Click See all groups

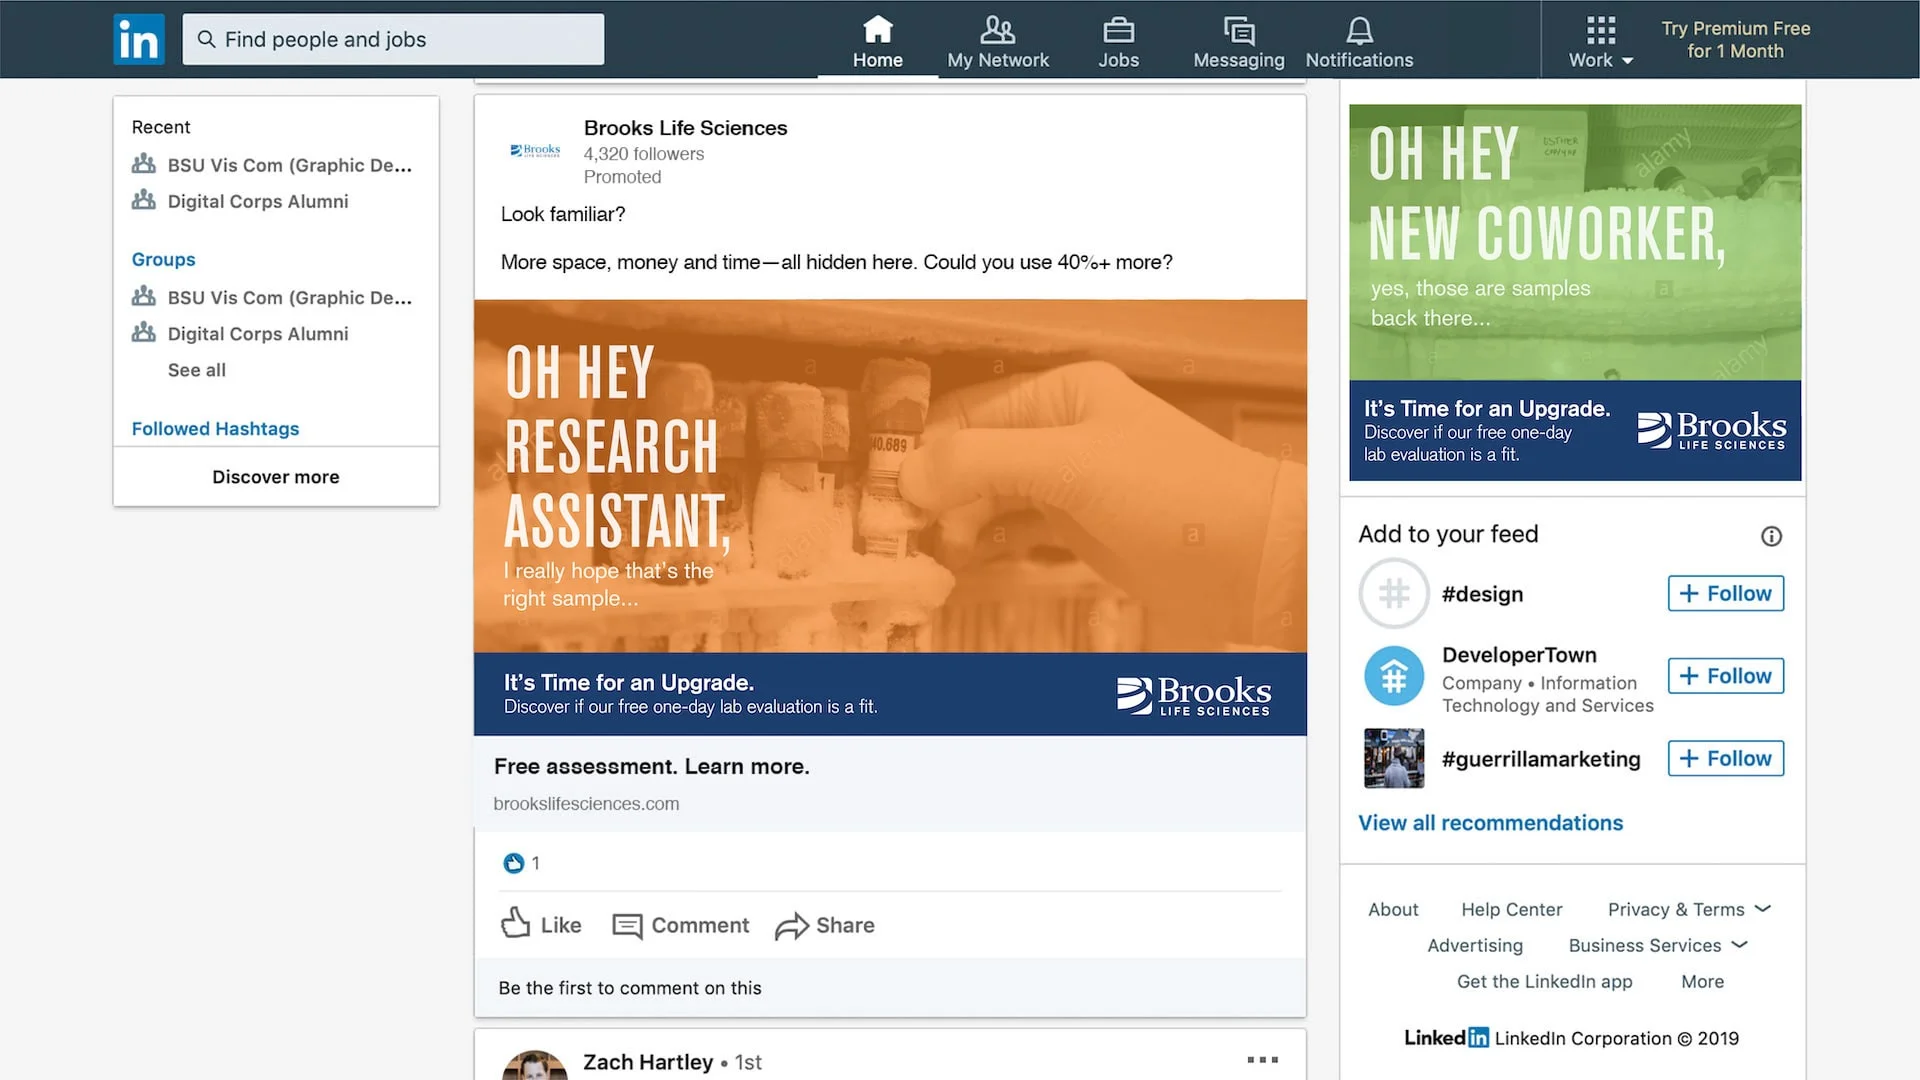tap(197, 370)
